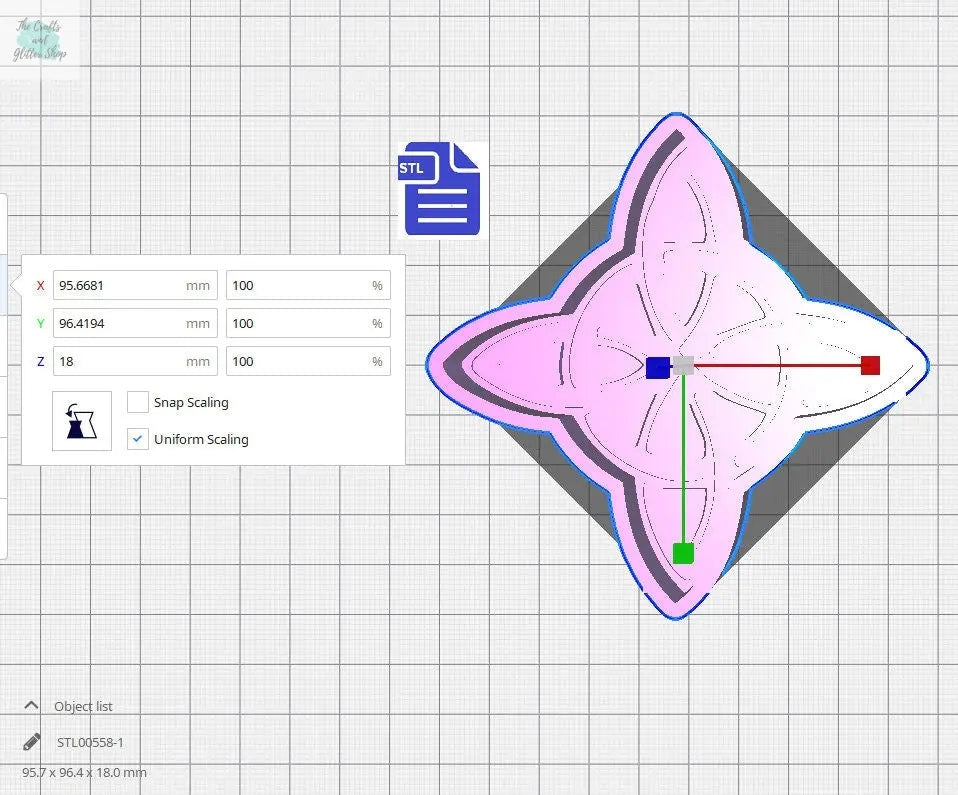Click the X scale percentage field
Screen dimensions: 958x795
tap(297, 285)
